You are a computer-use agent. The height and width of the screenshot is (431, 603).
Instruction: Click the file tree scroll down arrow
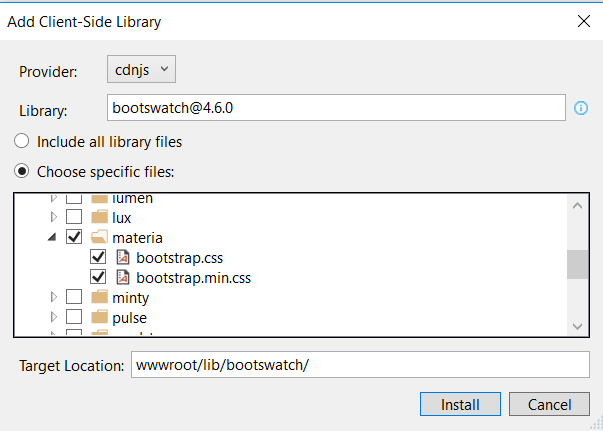[577, 326]
